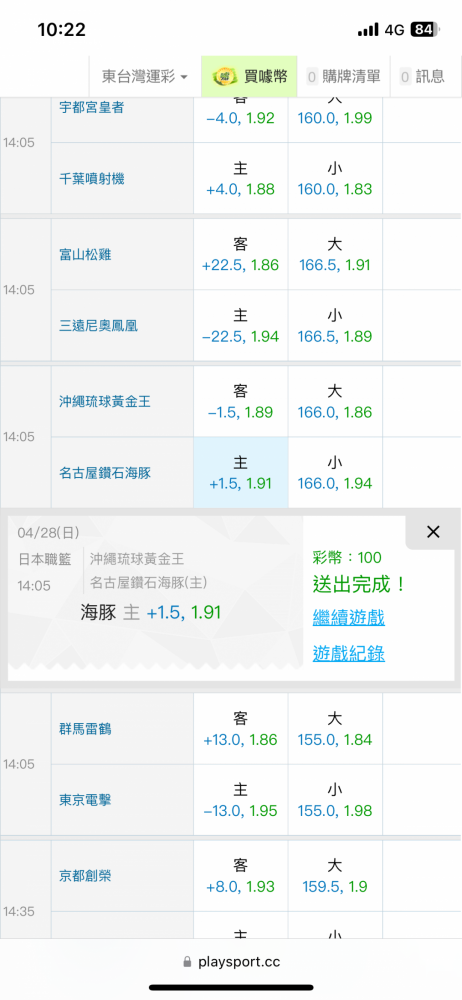
Task: Tap the lock icon next to playsport.cc
Action: [187, 962]
